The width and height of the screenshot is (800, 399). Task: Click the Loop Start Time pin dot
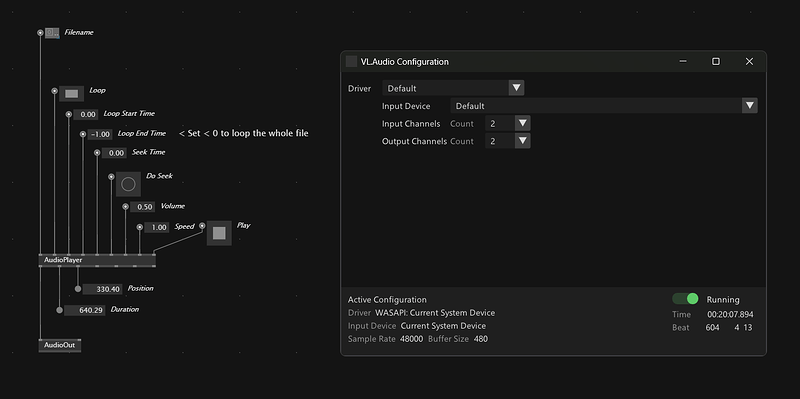click(69, 114)
